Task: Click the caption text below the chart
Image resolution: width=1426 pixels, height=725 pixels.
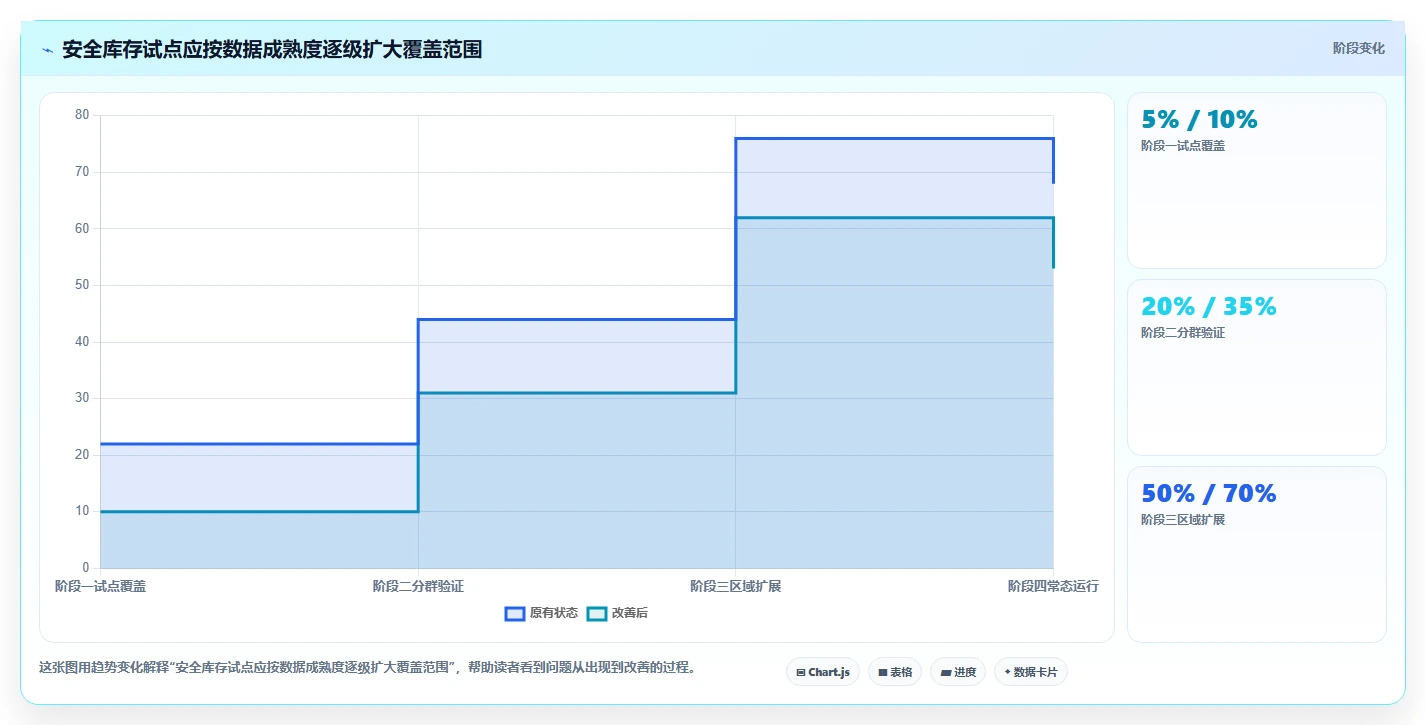Action: [367, 667]
